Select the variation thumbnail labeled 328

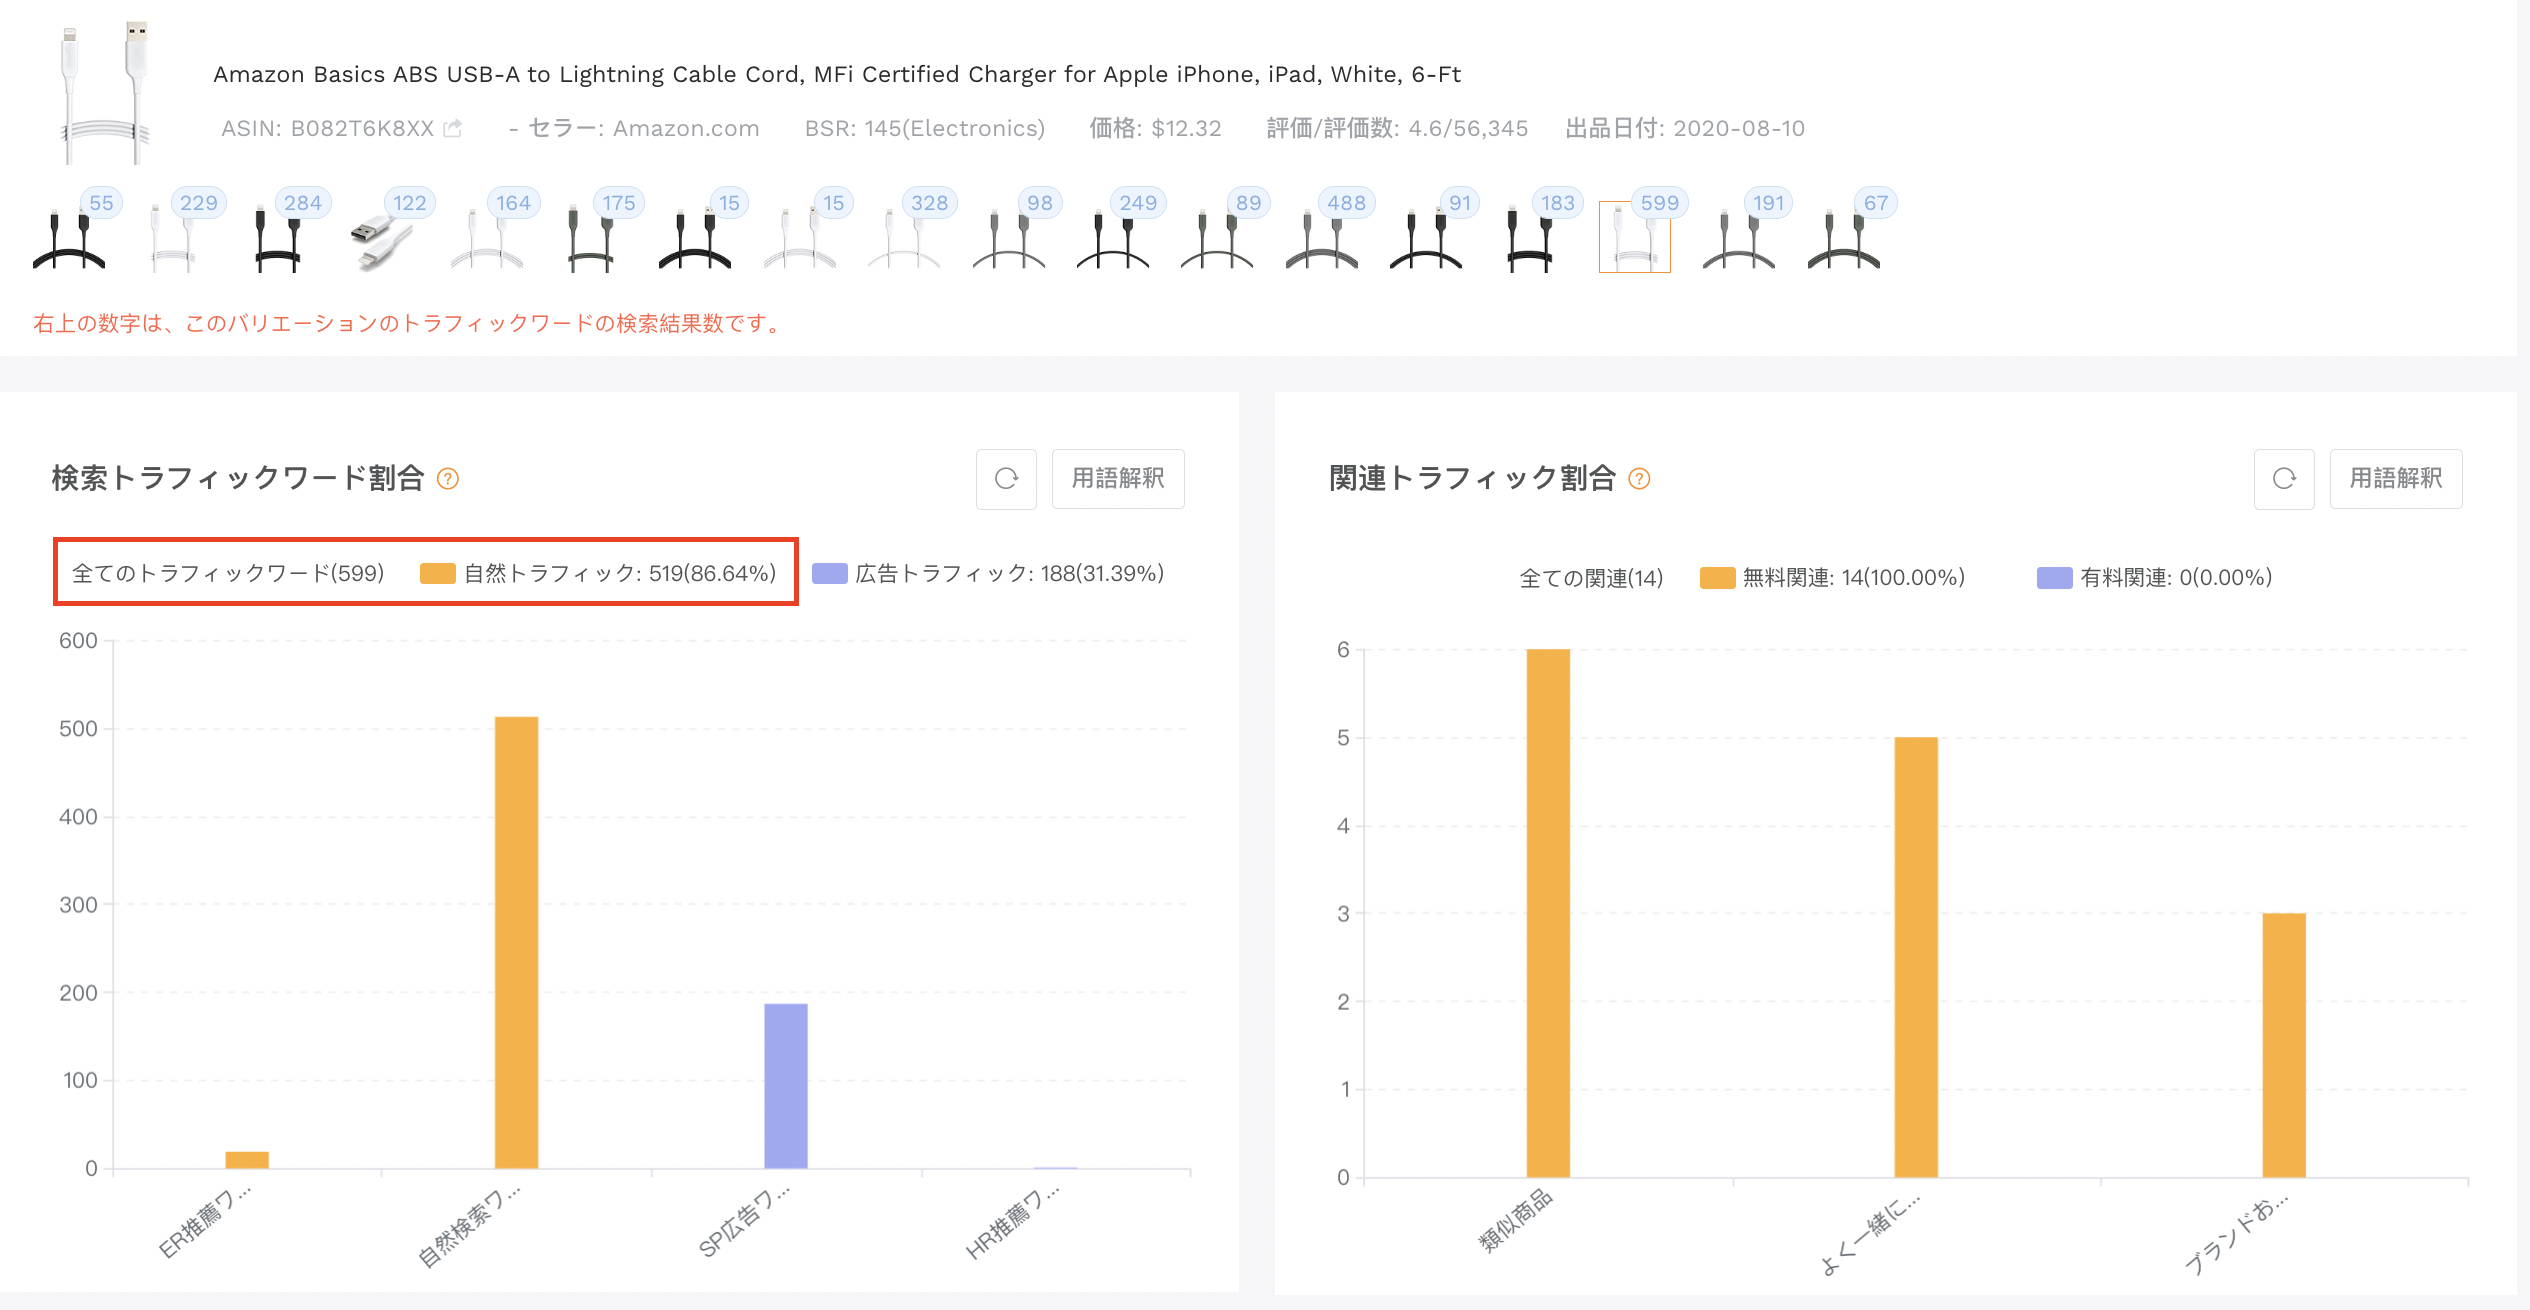[x=904, y=237]
